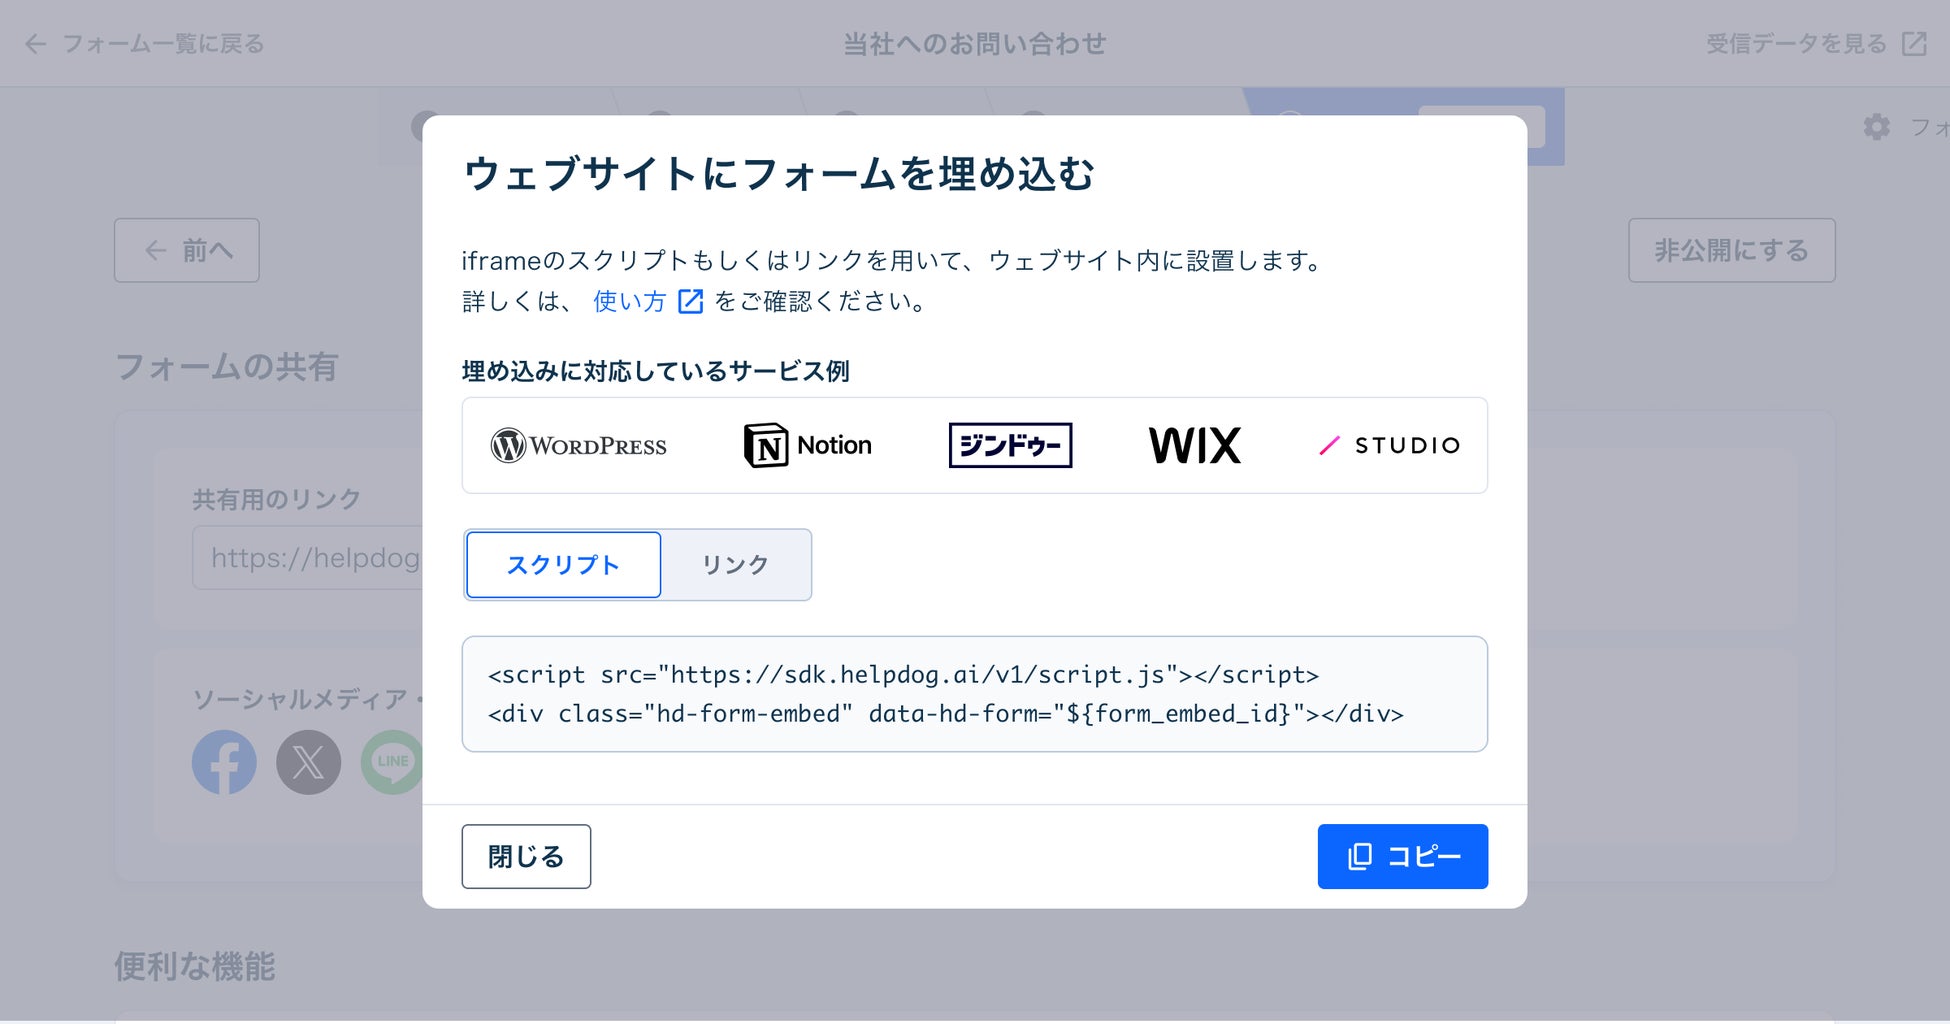
Task: Click the ウェブサイトにフォームを埋め込む heading
Action: click(779, 174)
